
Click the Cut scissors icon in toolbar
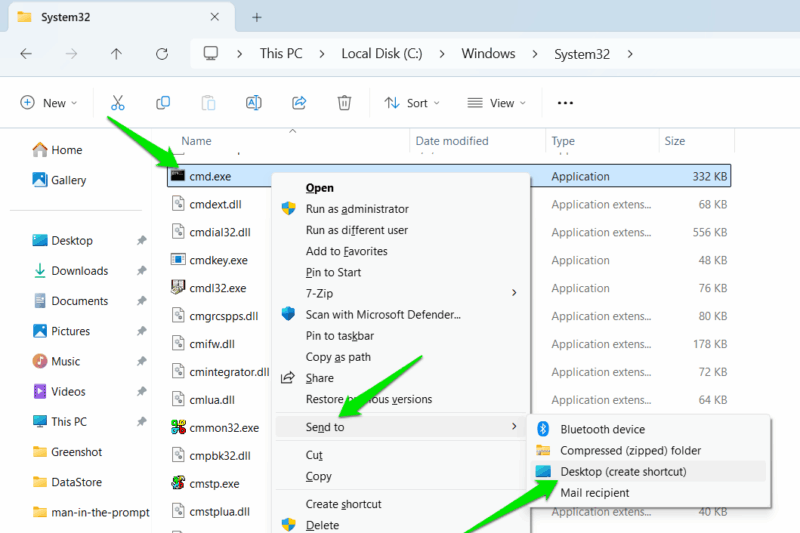pos(118,103)
